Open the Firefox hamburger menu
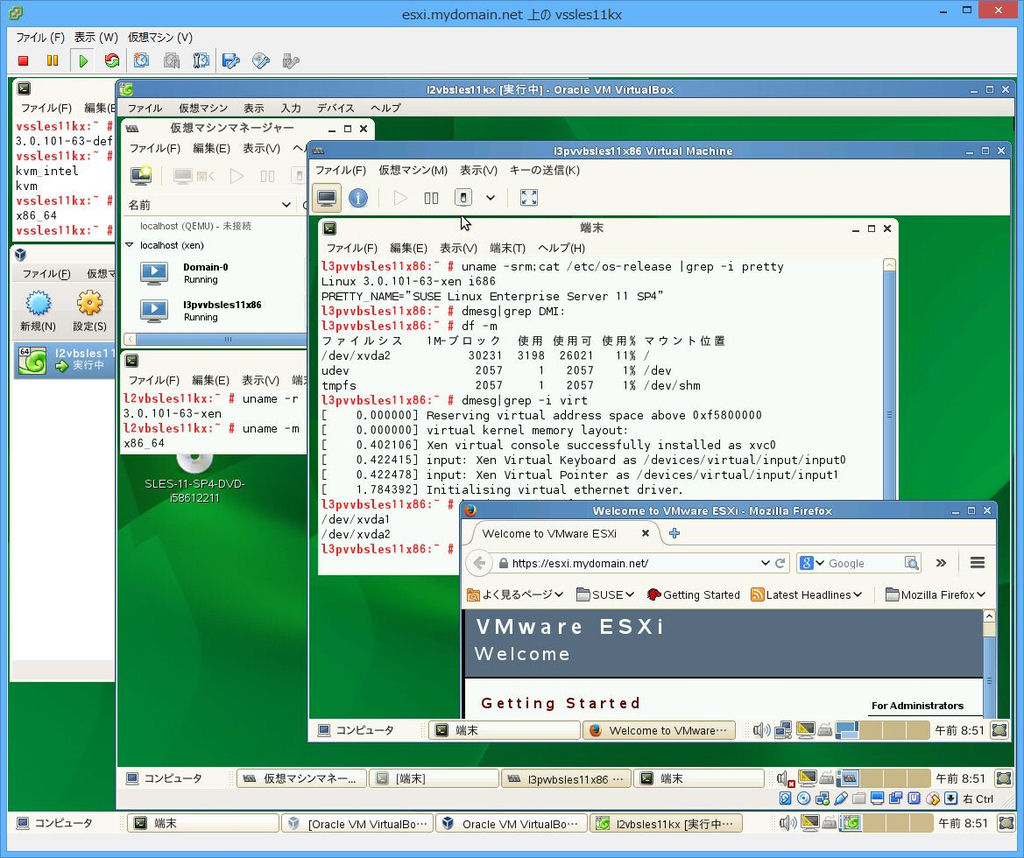 (x=978, y=562)
